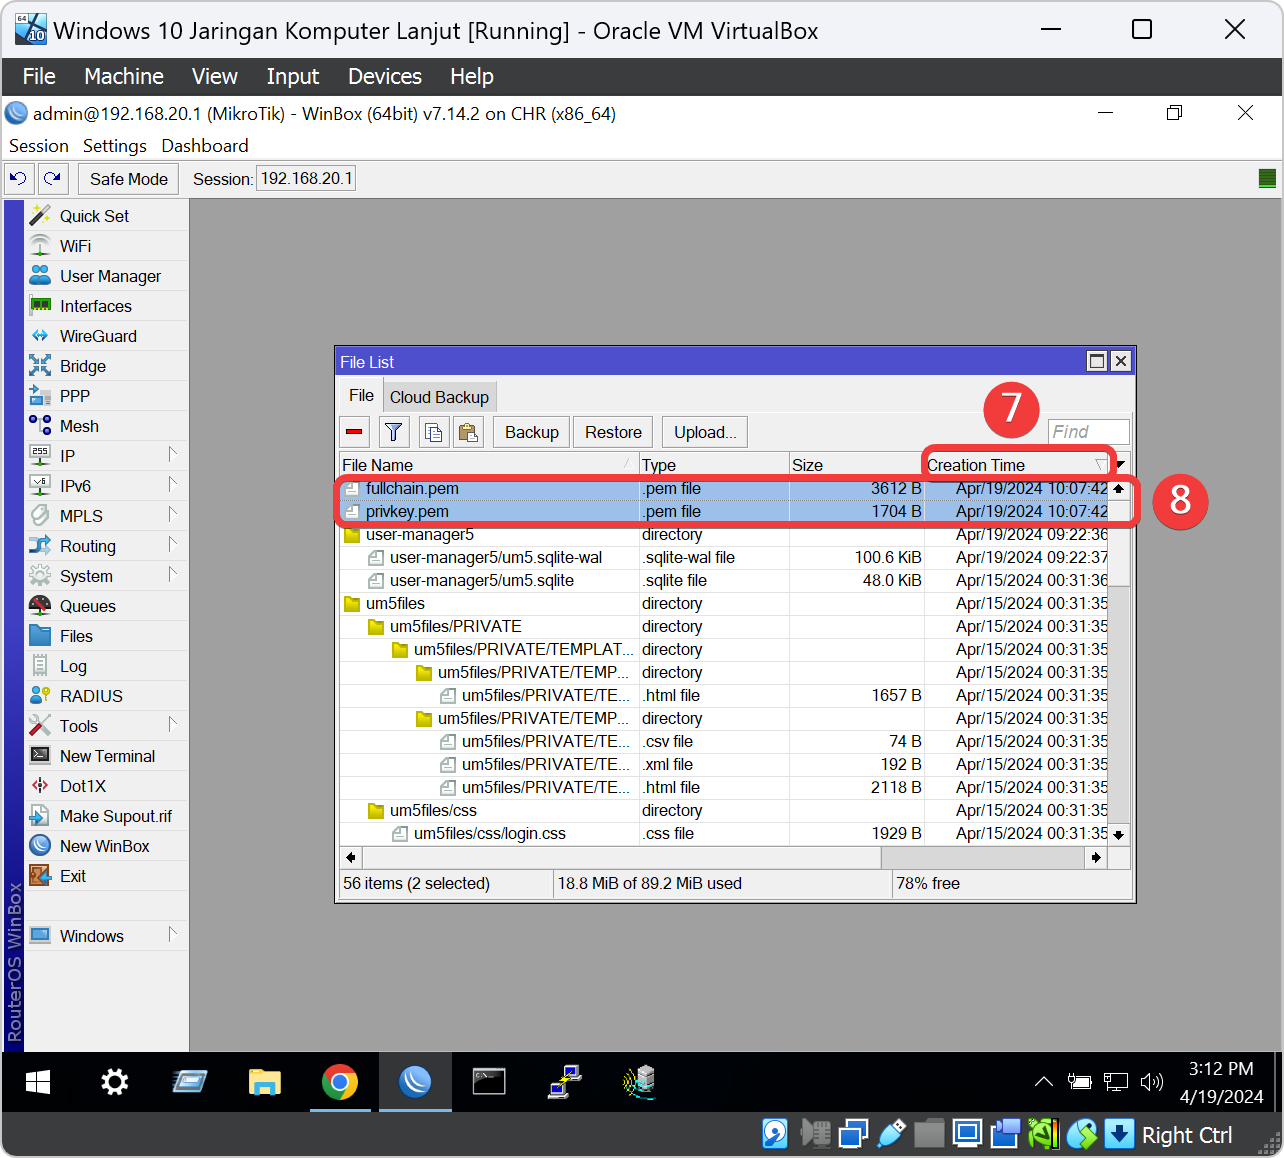Image resolution: width=1284 pixels, height=1158 pixels.
Task: Show hidden system tray icons
Action: click(x=1043, y=1082)
